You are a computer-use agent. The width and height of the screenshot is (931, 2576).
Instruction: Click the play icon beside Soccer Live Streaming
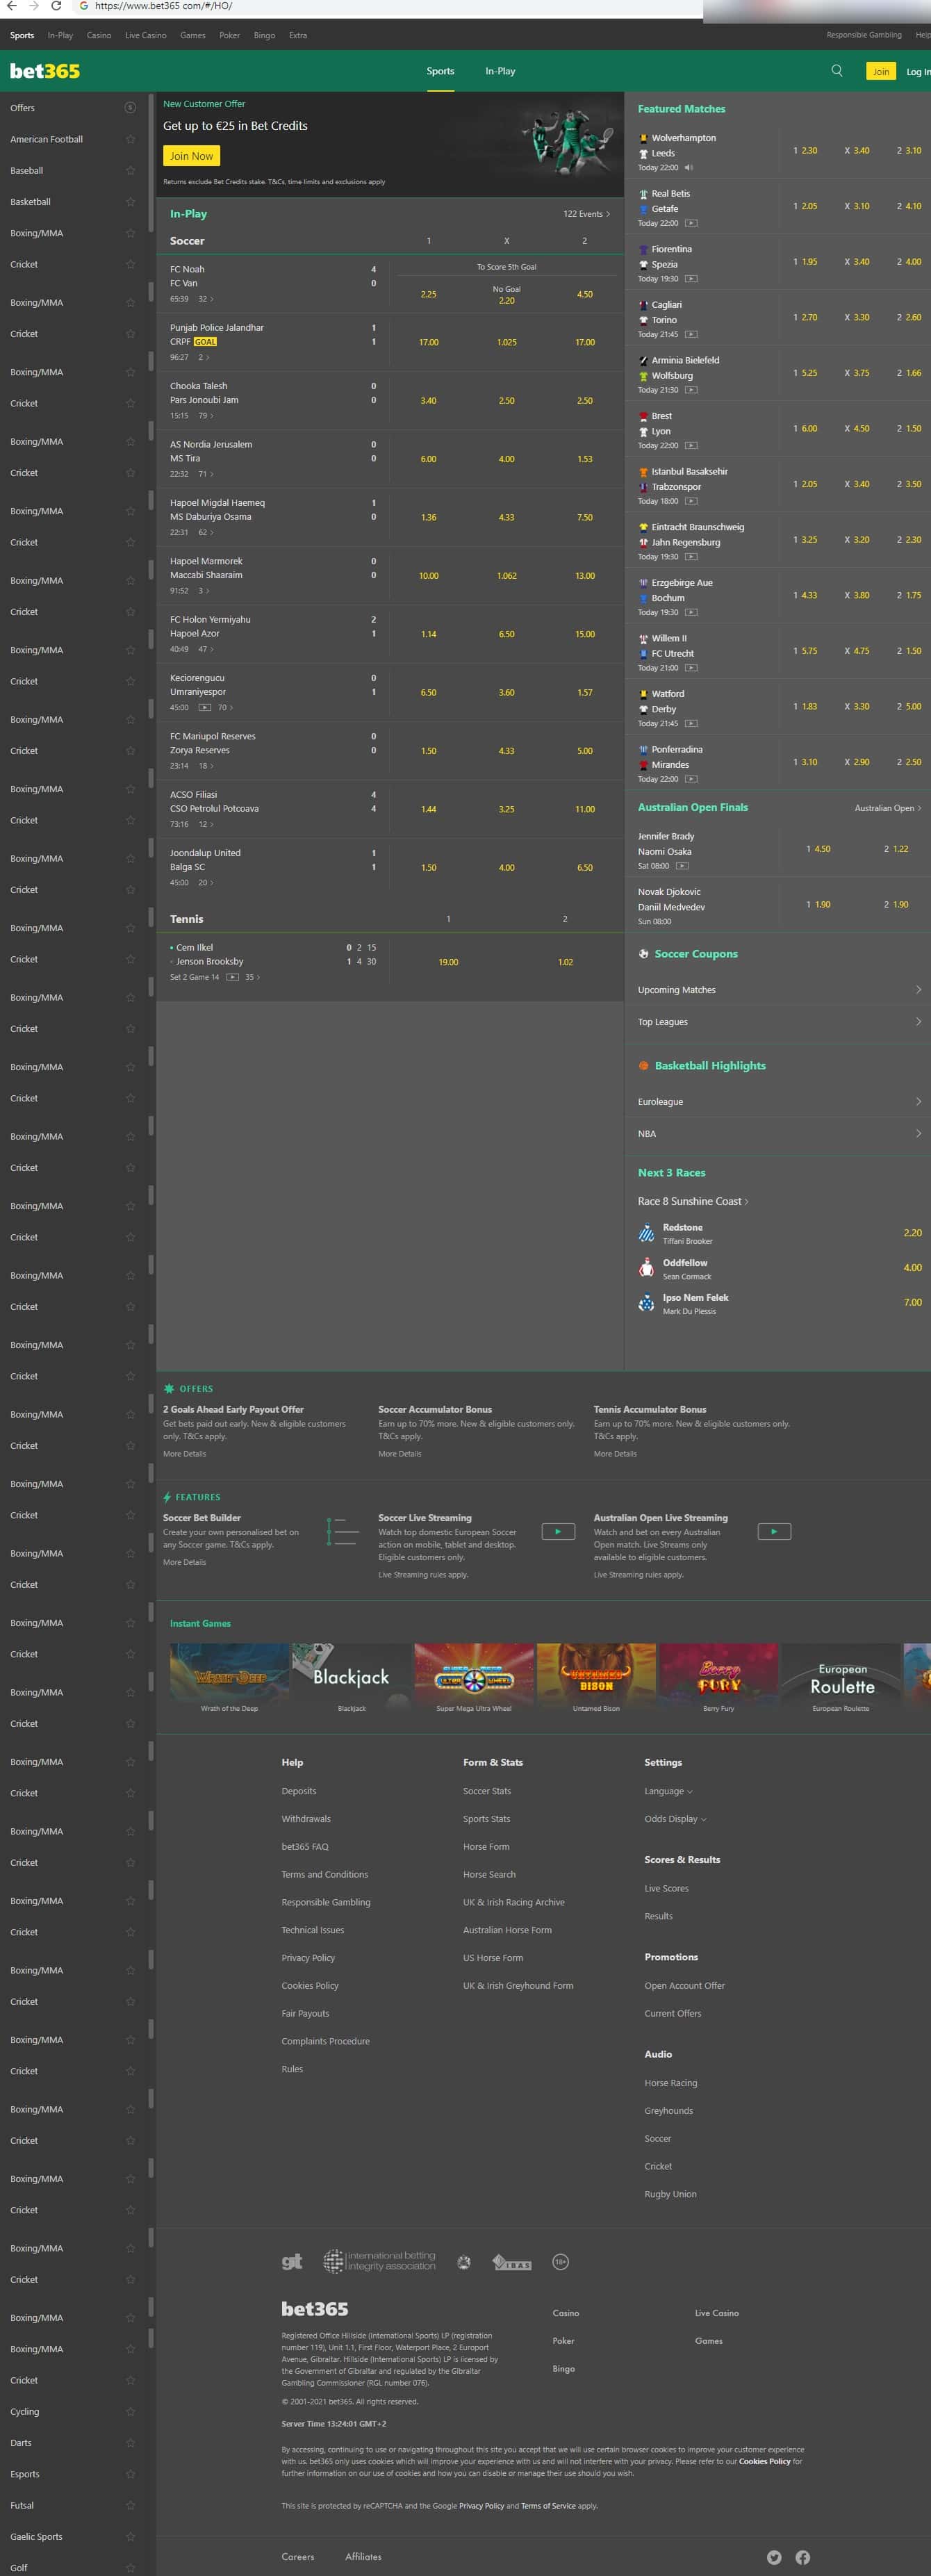558,1531
